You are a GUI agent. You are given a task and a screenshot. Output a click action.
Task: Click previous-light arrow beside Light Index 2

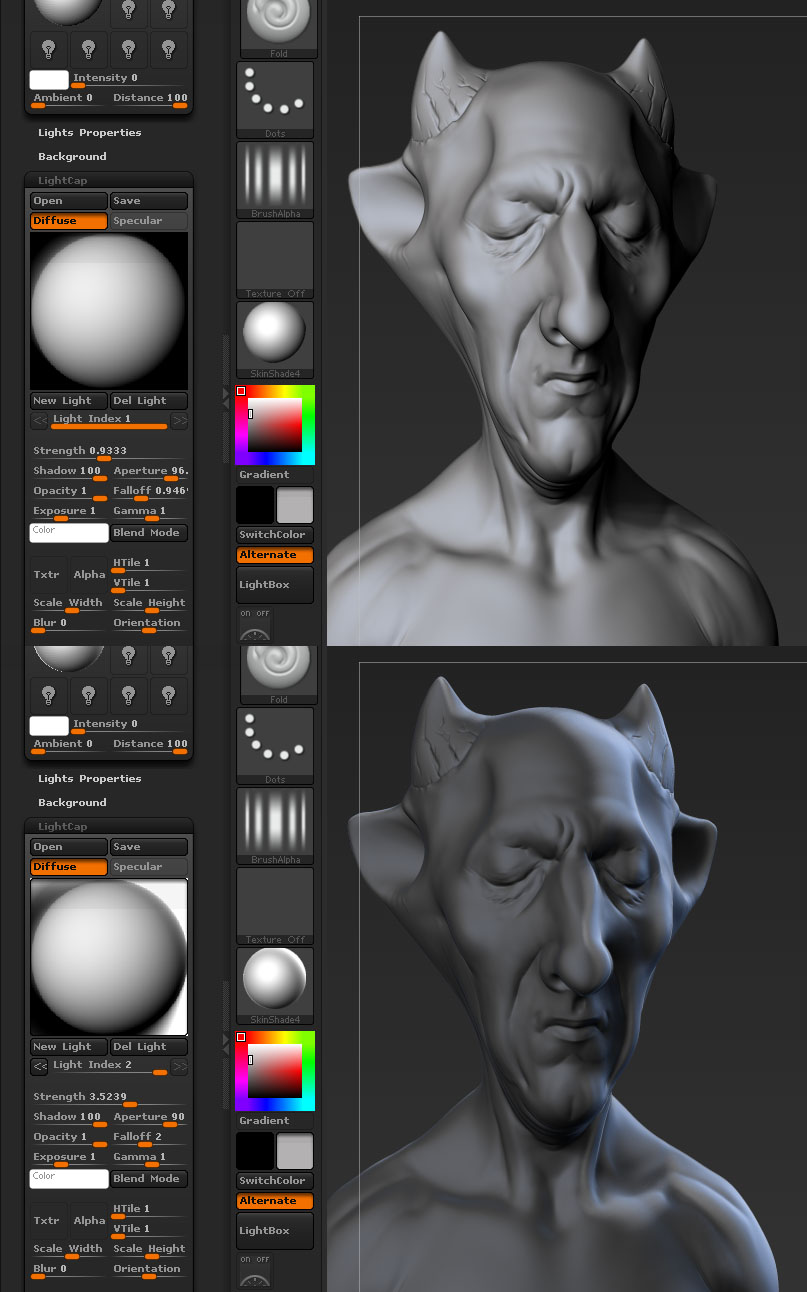(39, 1067)
